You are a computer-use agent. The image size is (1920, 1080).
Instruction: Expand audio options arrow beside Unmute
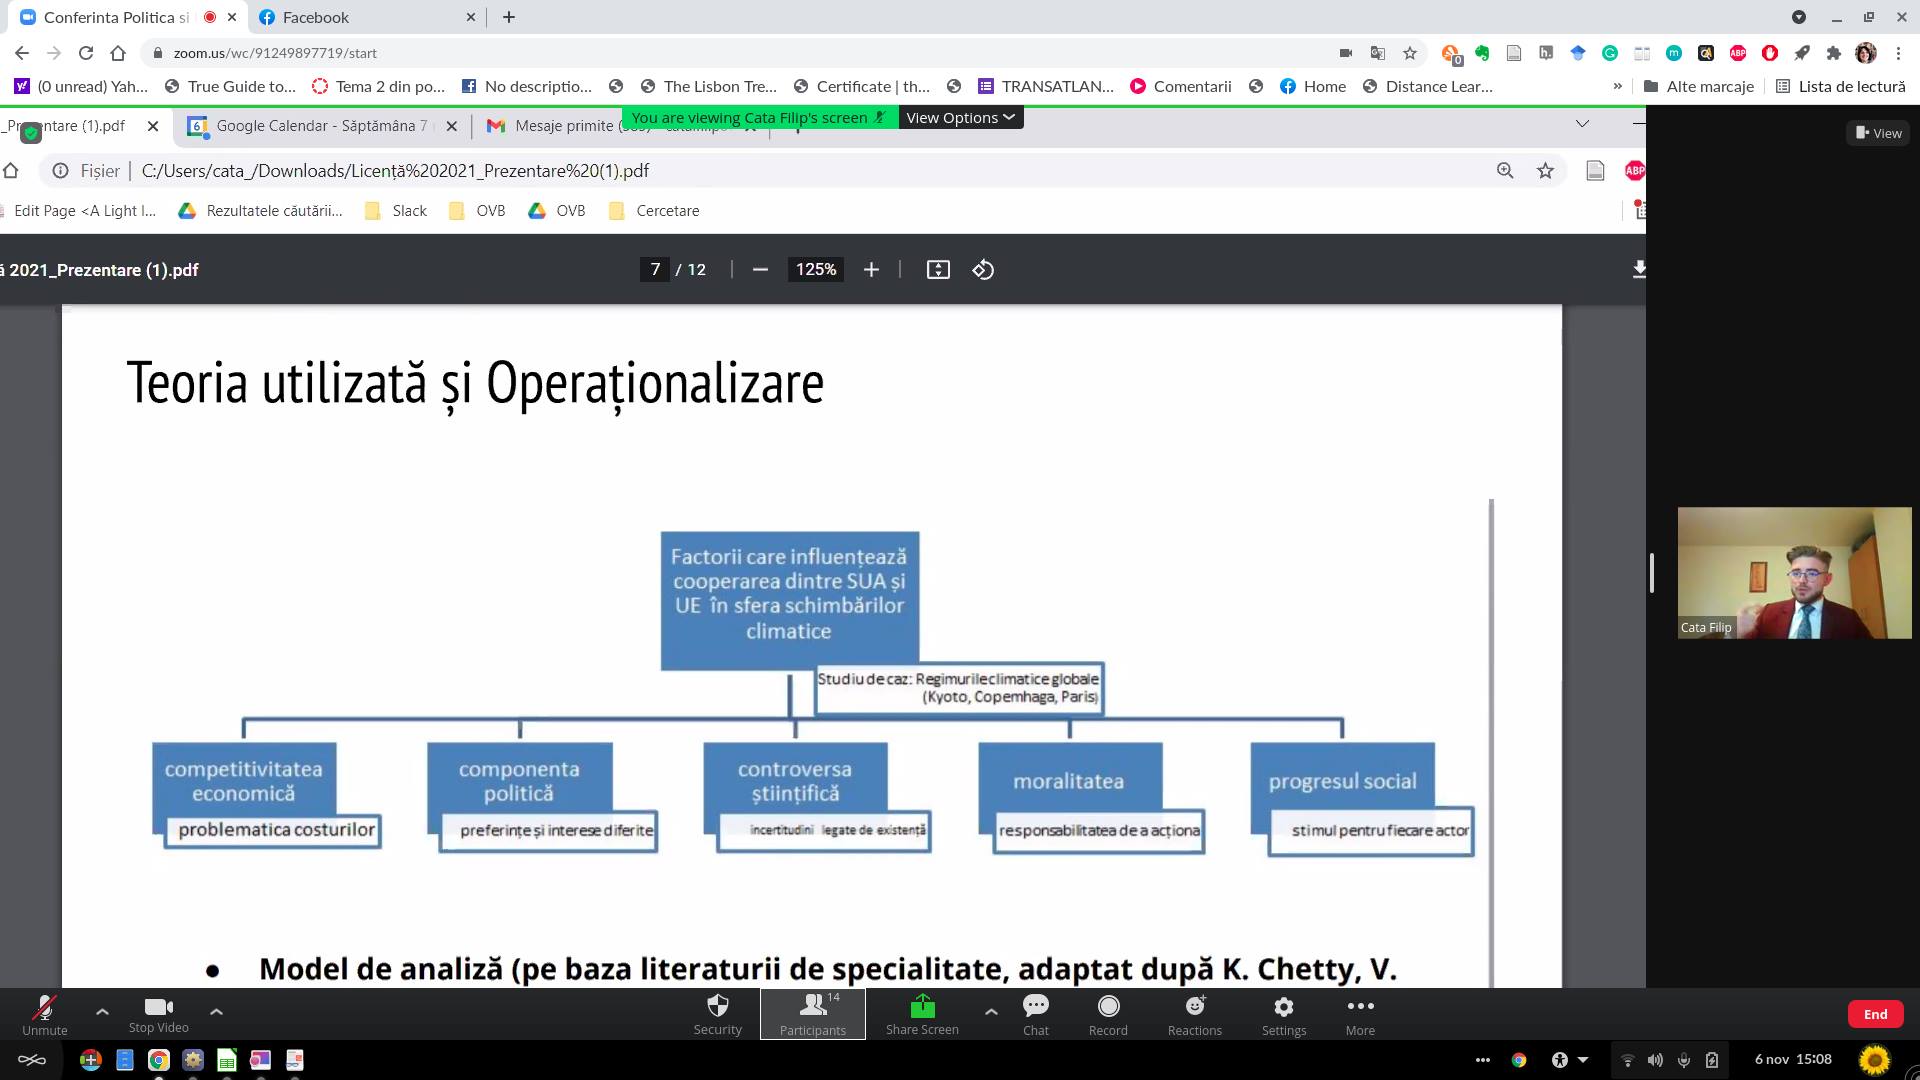tap(102, 1012)
